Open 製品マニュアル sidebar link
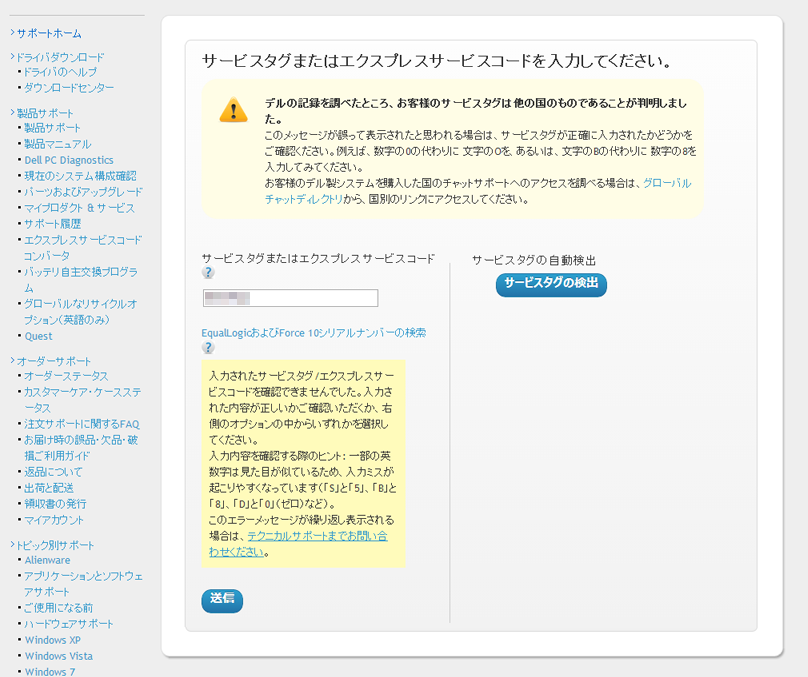This screenshot has width=808, height=677. (x=57, y=144)
